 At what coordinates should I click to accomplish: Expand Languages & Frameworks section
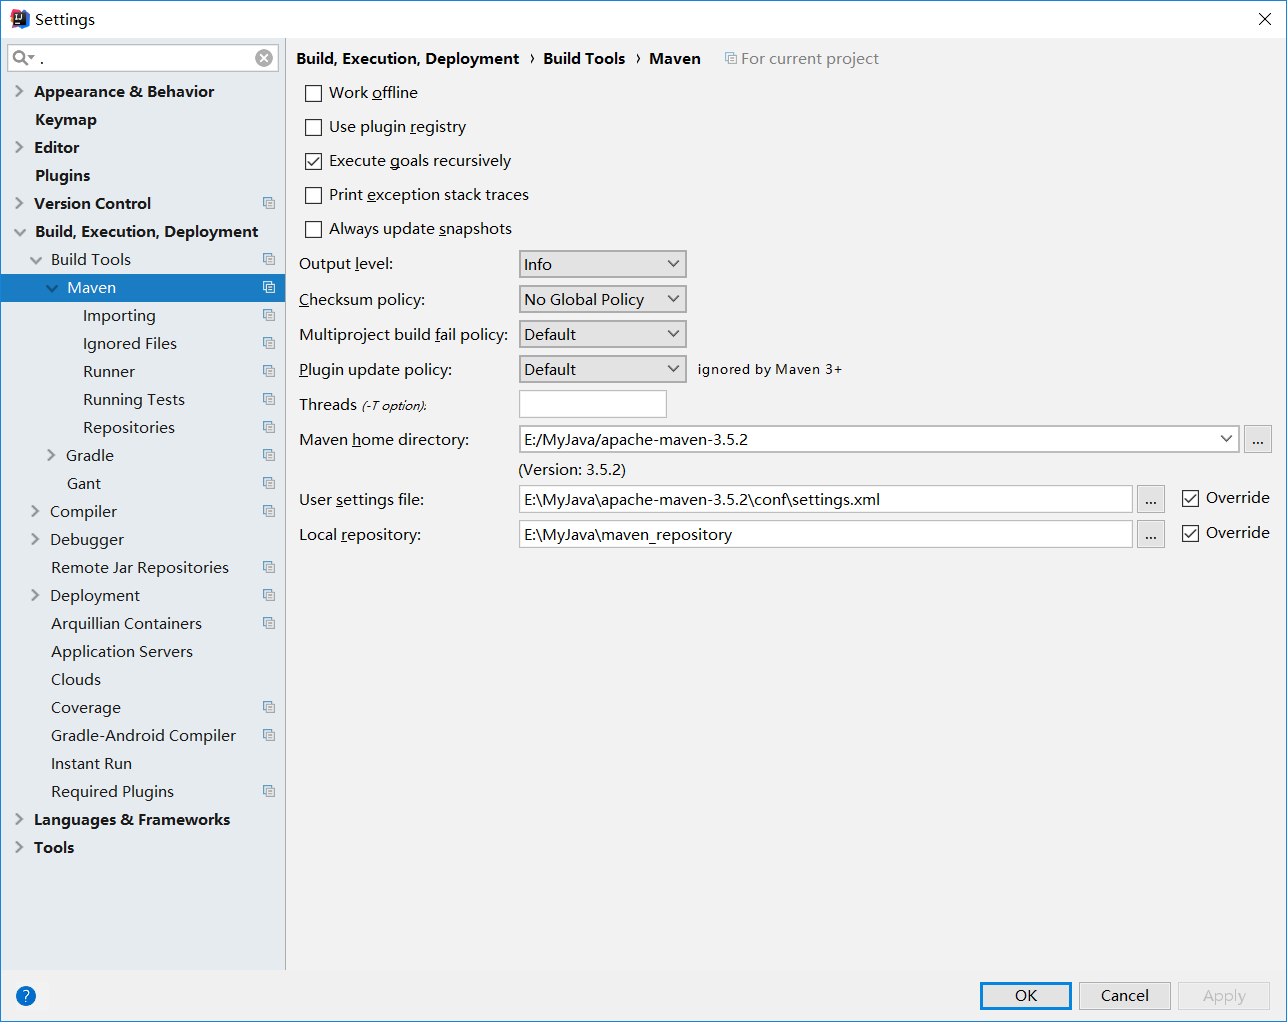click(x=19, y=819)
